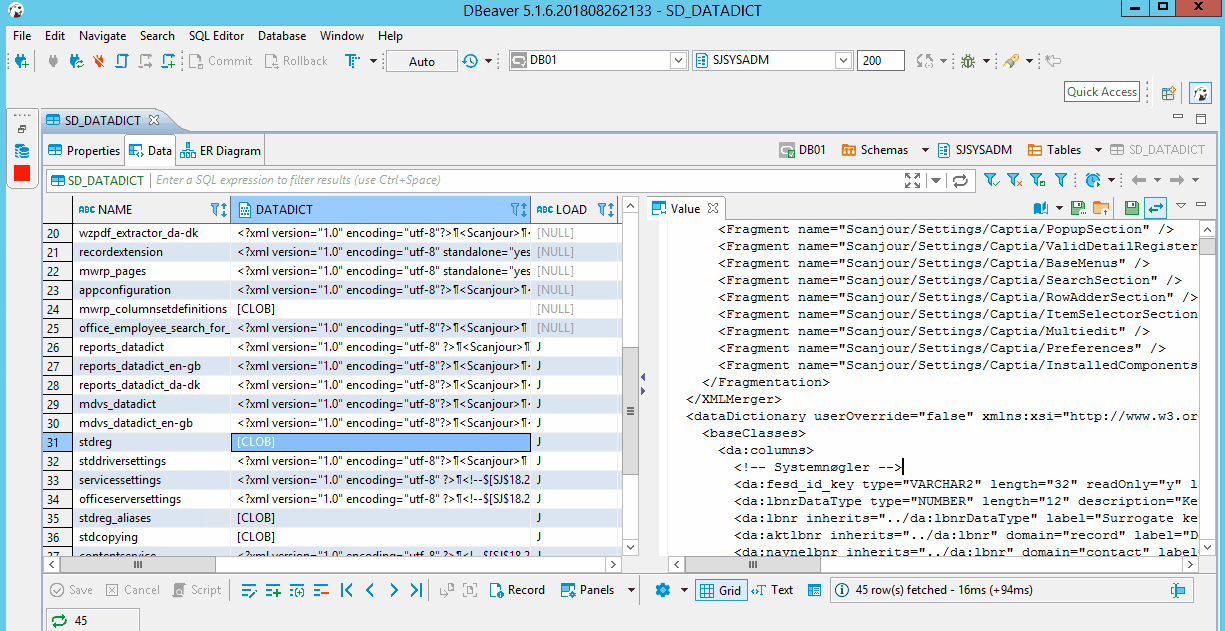Open the Panels dropdown arrow
1225x631 pixels.
[x=631, y=590]
